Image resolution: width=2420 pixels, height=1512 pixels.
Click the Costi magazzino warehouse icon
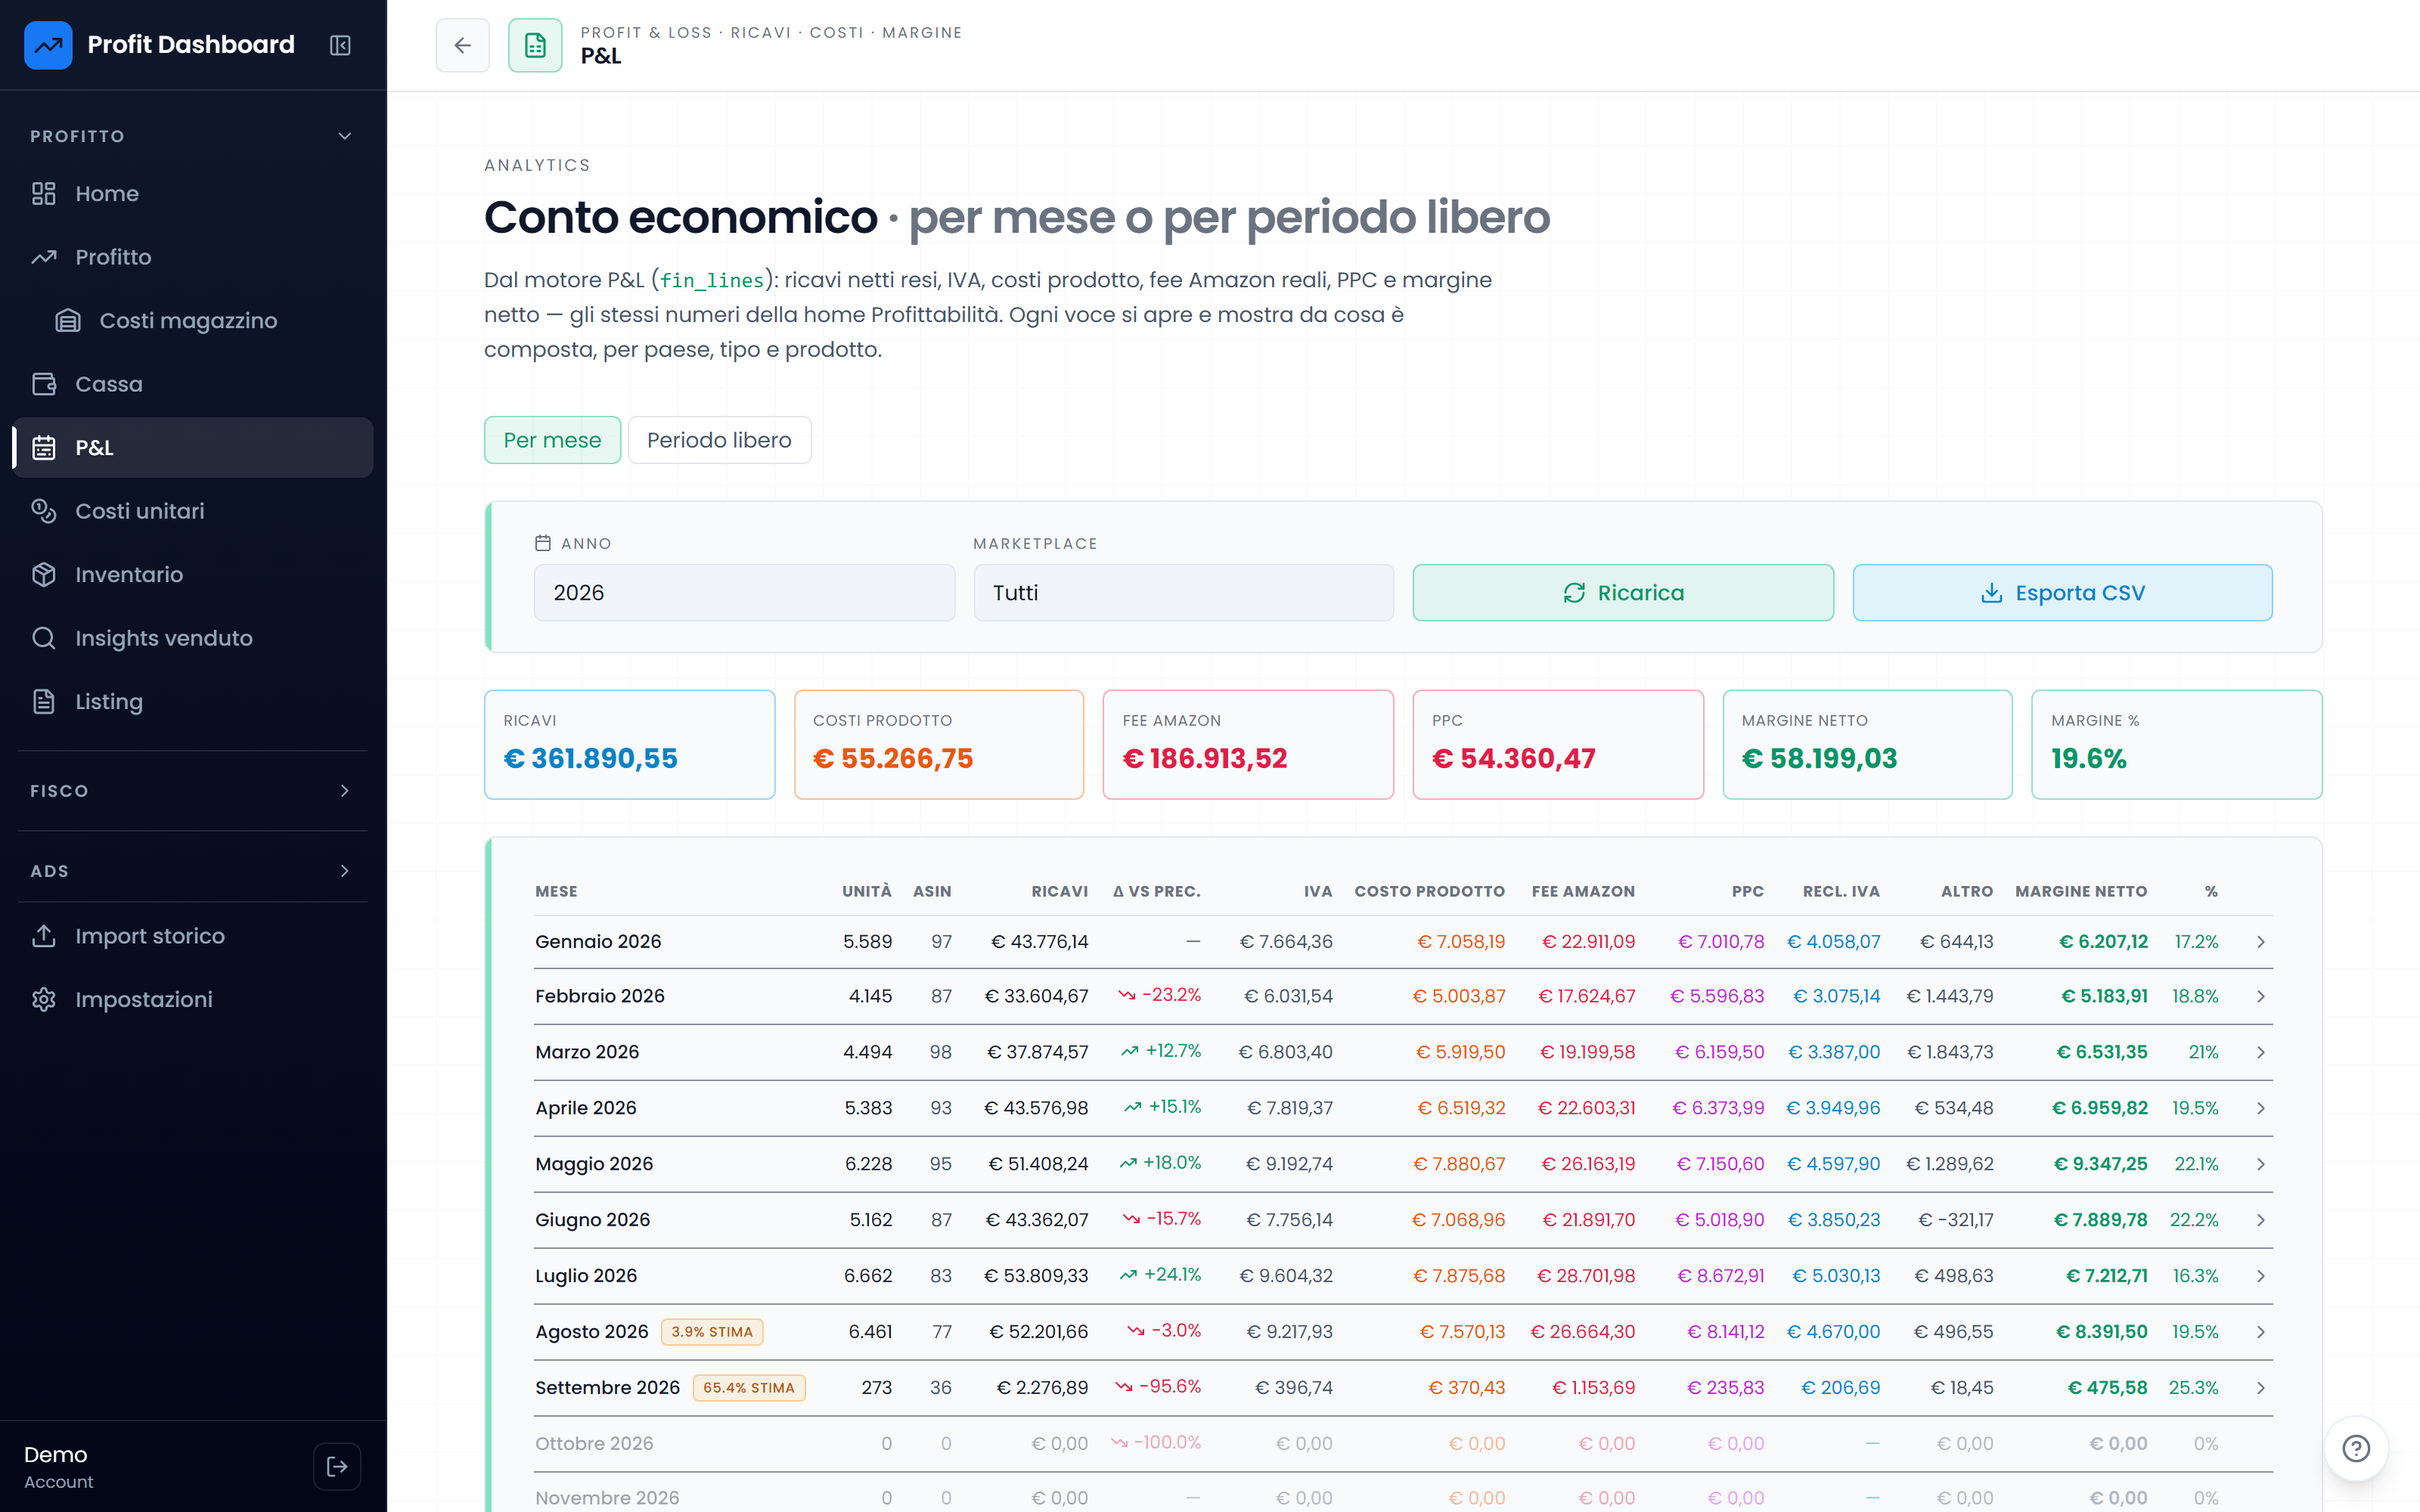tap(68, 320)
